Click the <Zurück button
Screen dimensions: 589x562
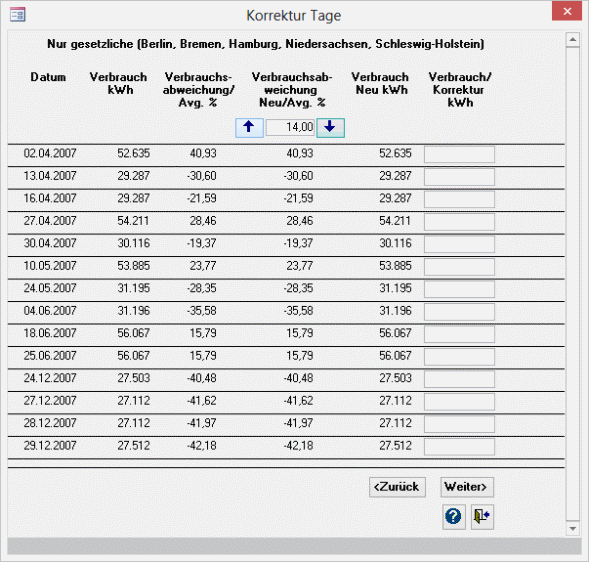point(397,487)
